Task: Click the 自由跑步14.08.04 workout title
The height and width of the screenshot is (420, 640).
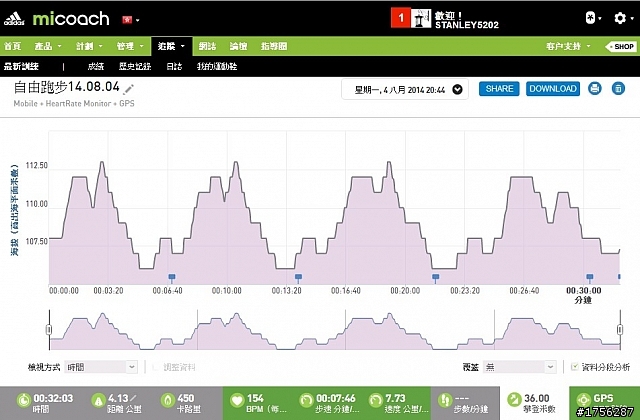Action: click(x=67, y=87)
